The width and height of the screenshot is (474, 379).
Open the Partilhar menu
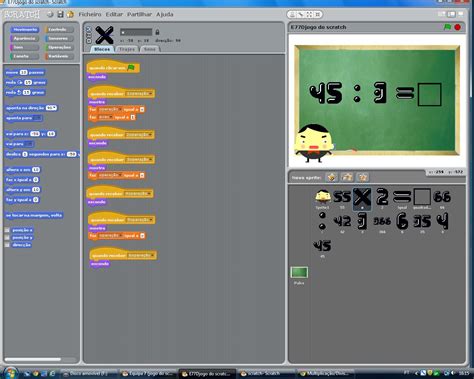pos(139,14)
